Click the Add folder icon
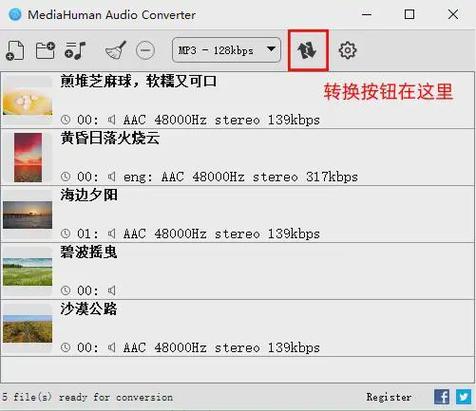The width and height of the screenshot is (476, 411). click(45, 50)
